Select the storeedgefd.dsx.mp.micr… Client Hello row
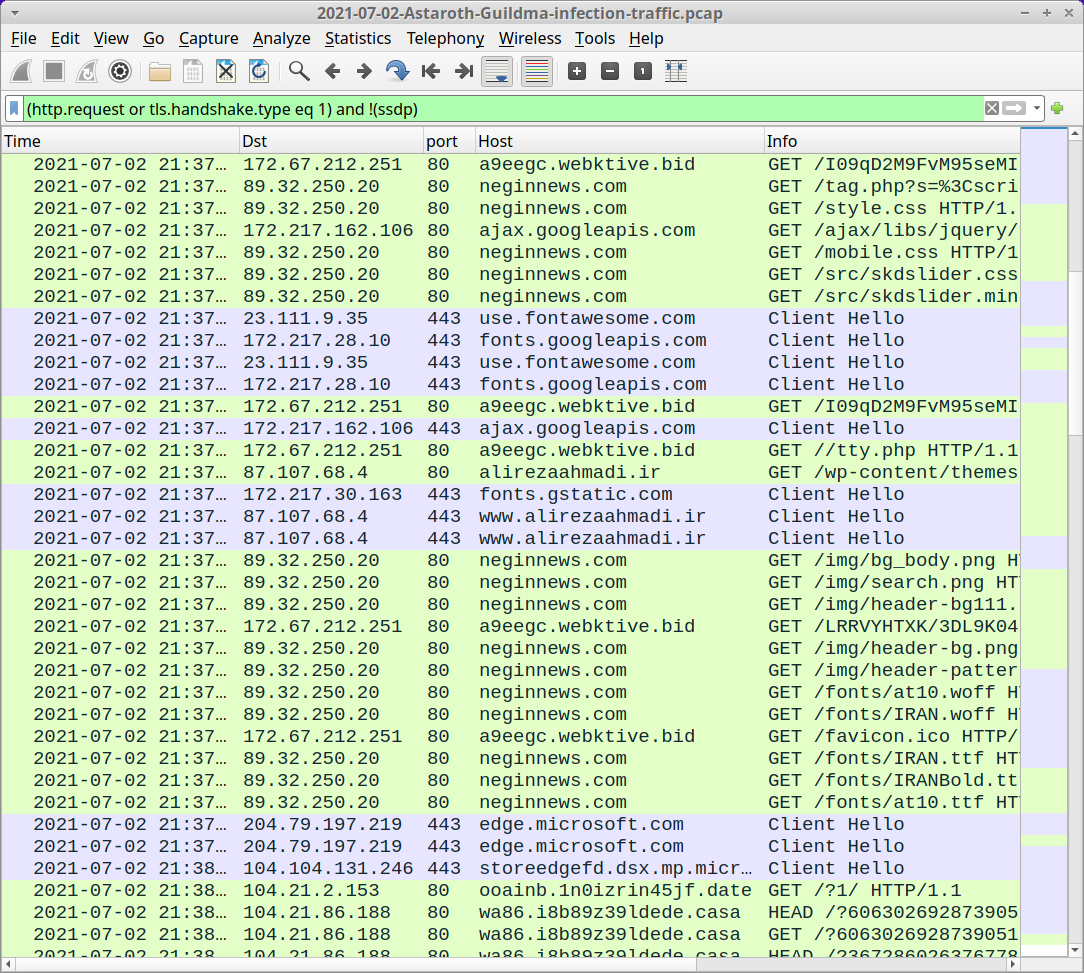Image resolution: width=1084 pixels, height=973 pixels. click(x=511, y=869)
